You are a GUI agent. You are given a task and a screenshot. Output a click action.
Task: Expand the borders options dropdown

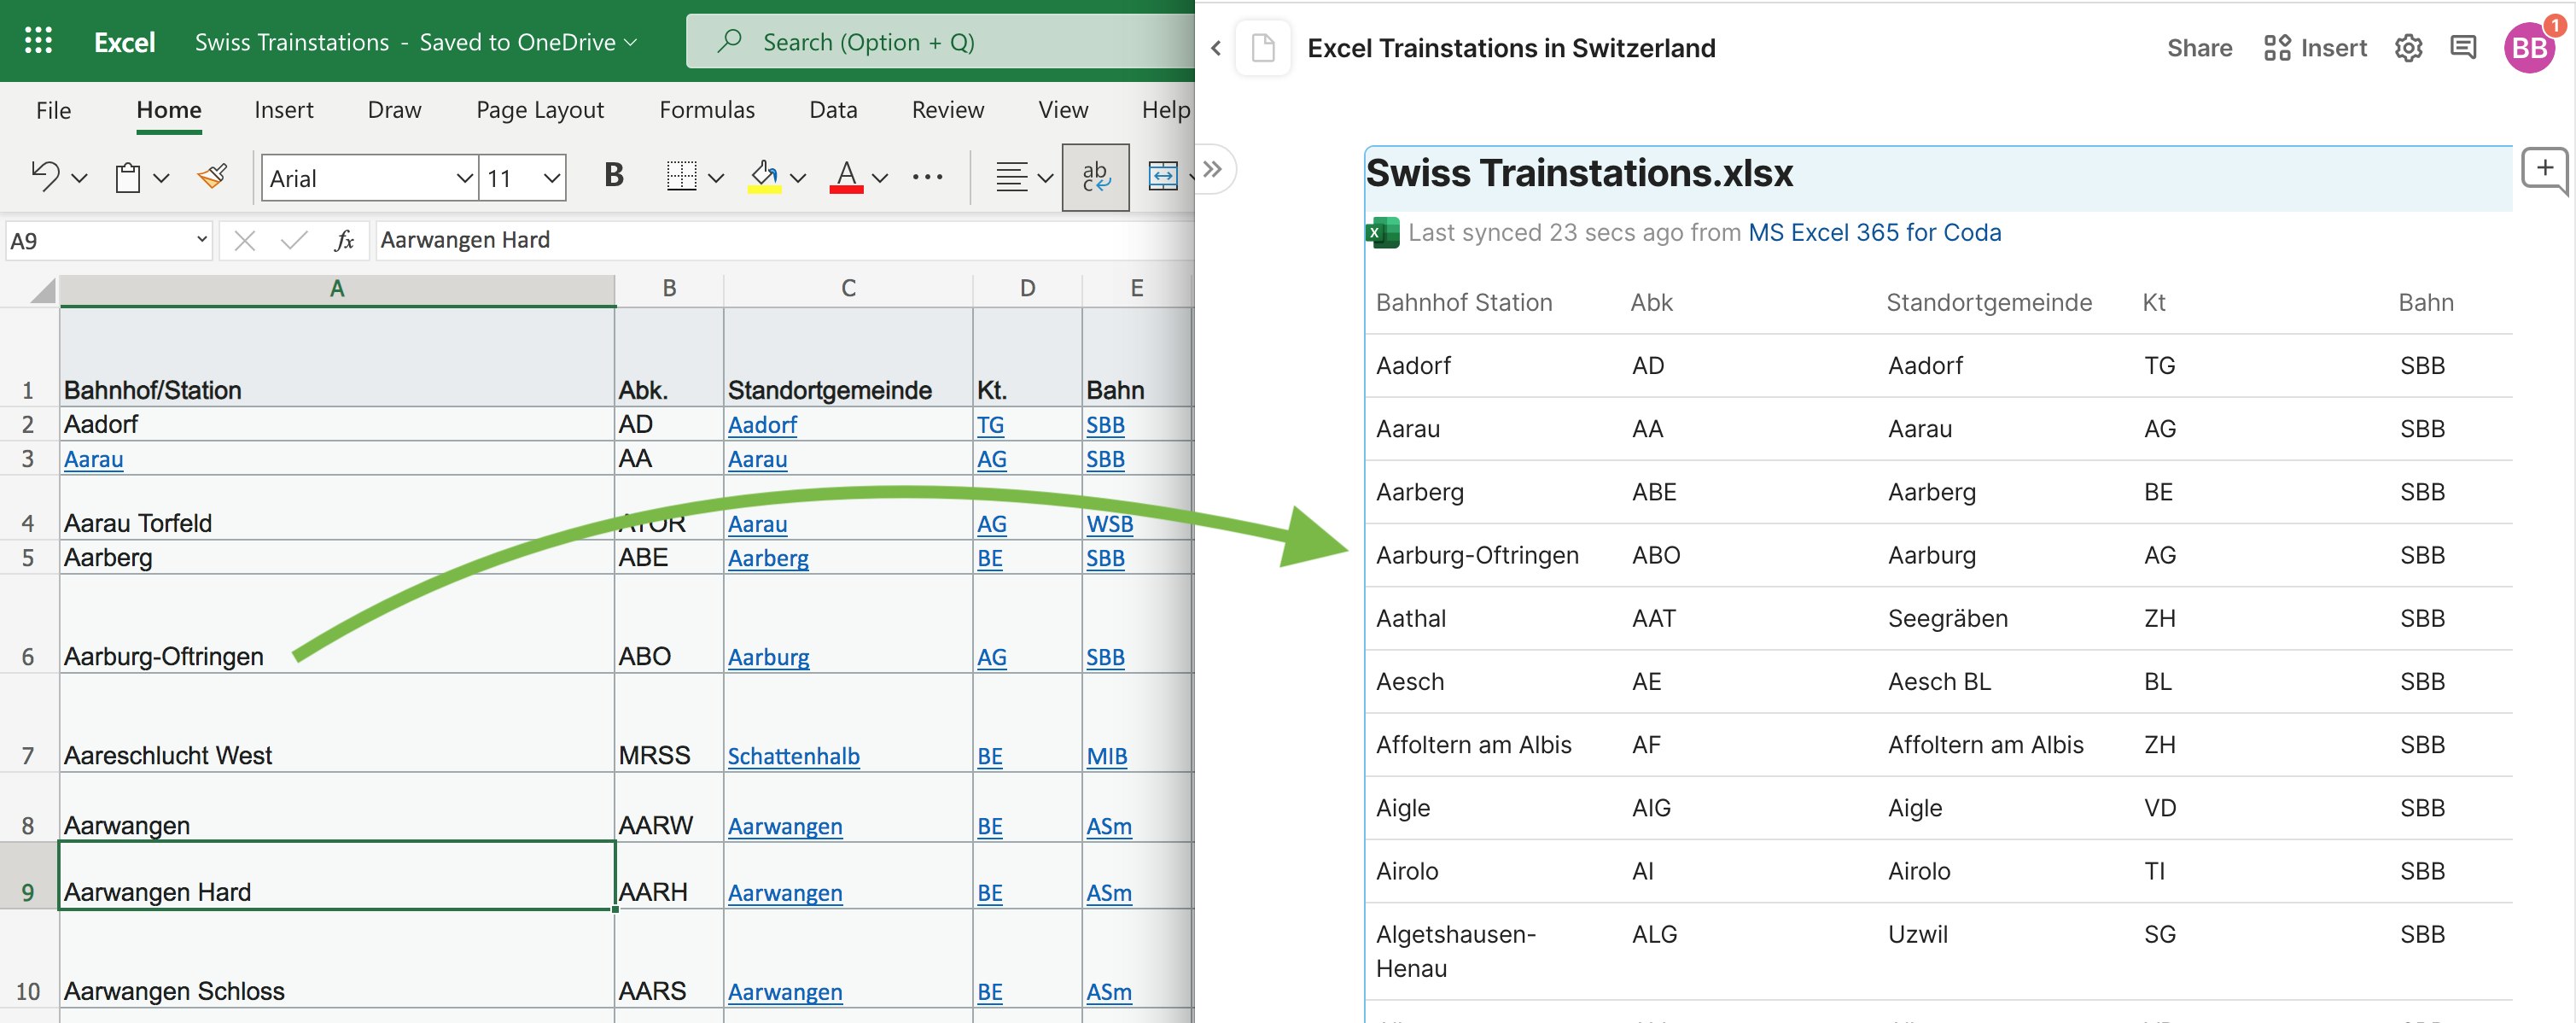716,177
